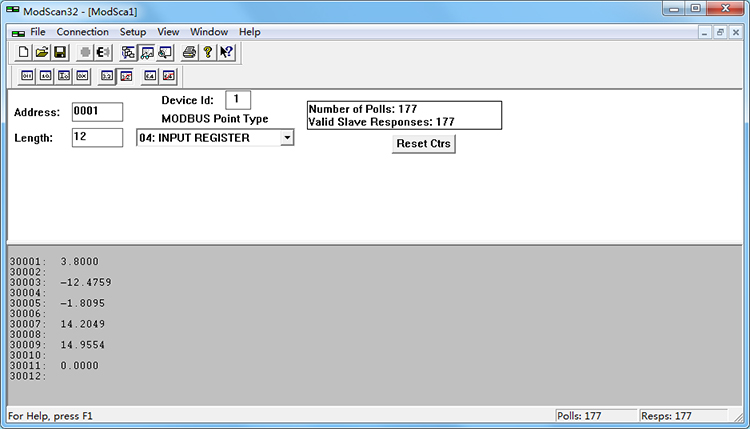Click the Save floppy disk icon
The width and height of the screenshot is (750, 429).
[x=59, y=52]
